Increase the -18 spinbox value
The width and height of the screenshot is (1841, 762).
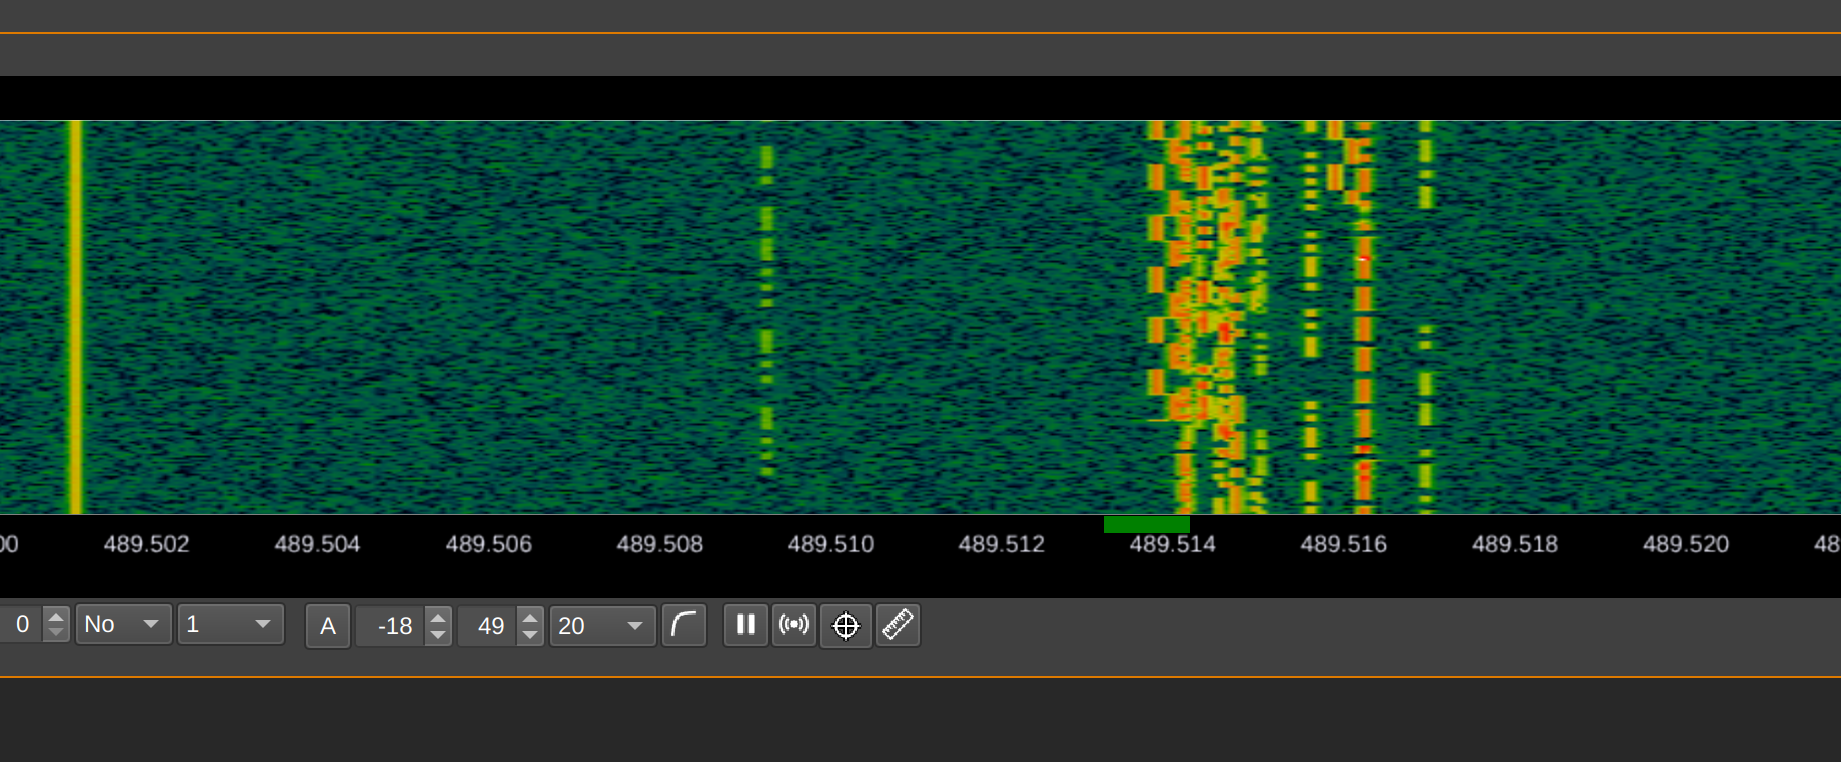coord(438,618)
